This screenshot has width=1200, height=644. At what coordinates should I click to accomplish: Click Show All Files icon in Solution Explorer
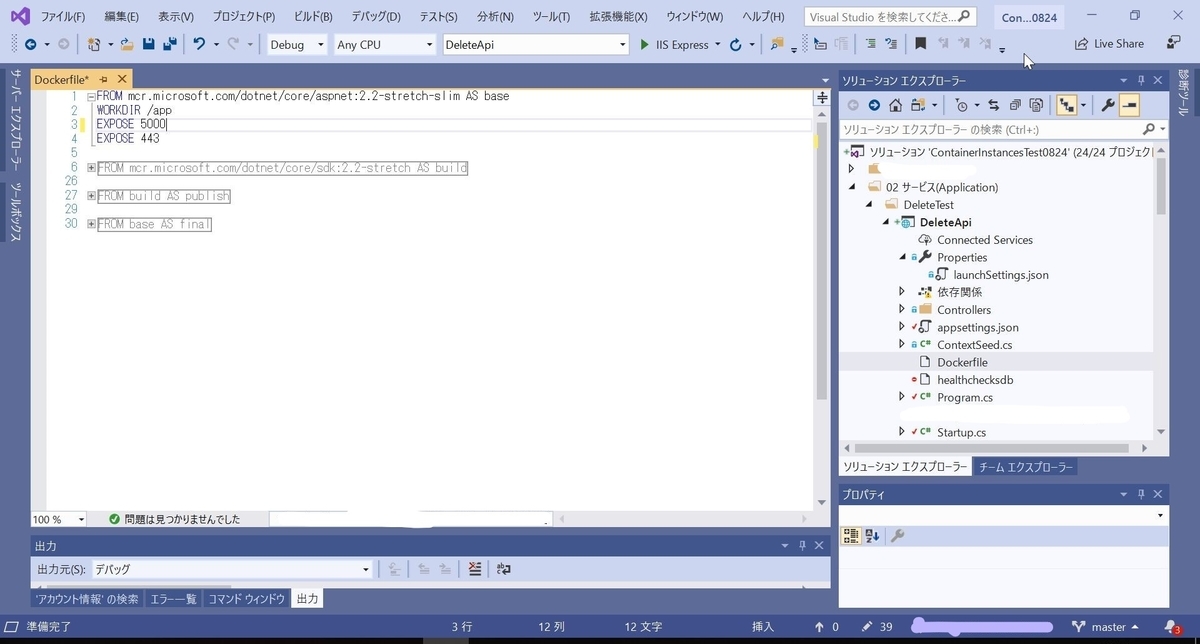point(1036,105)
